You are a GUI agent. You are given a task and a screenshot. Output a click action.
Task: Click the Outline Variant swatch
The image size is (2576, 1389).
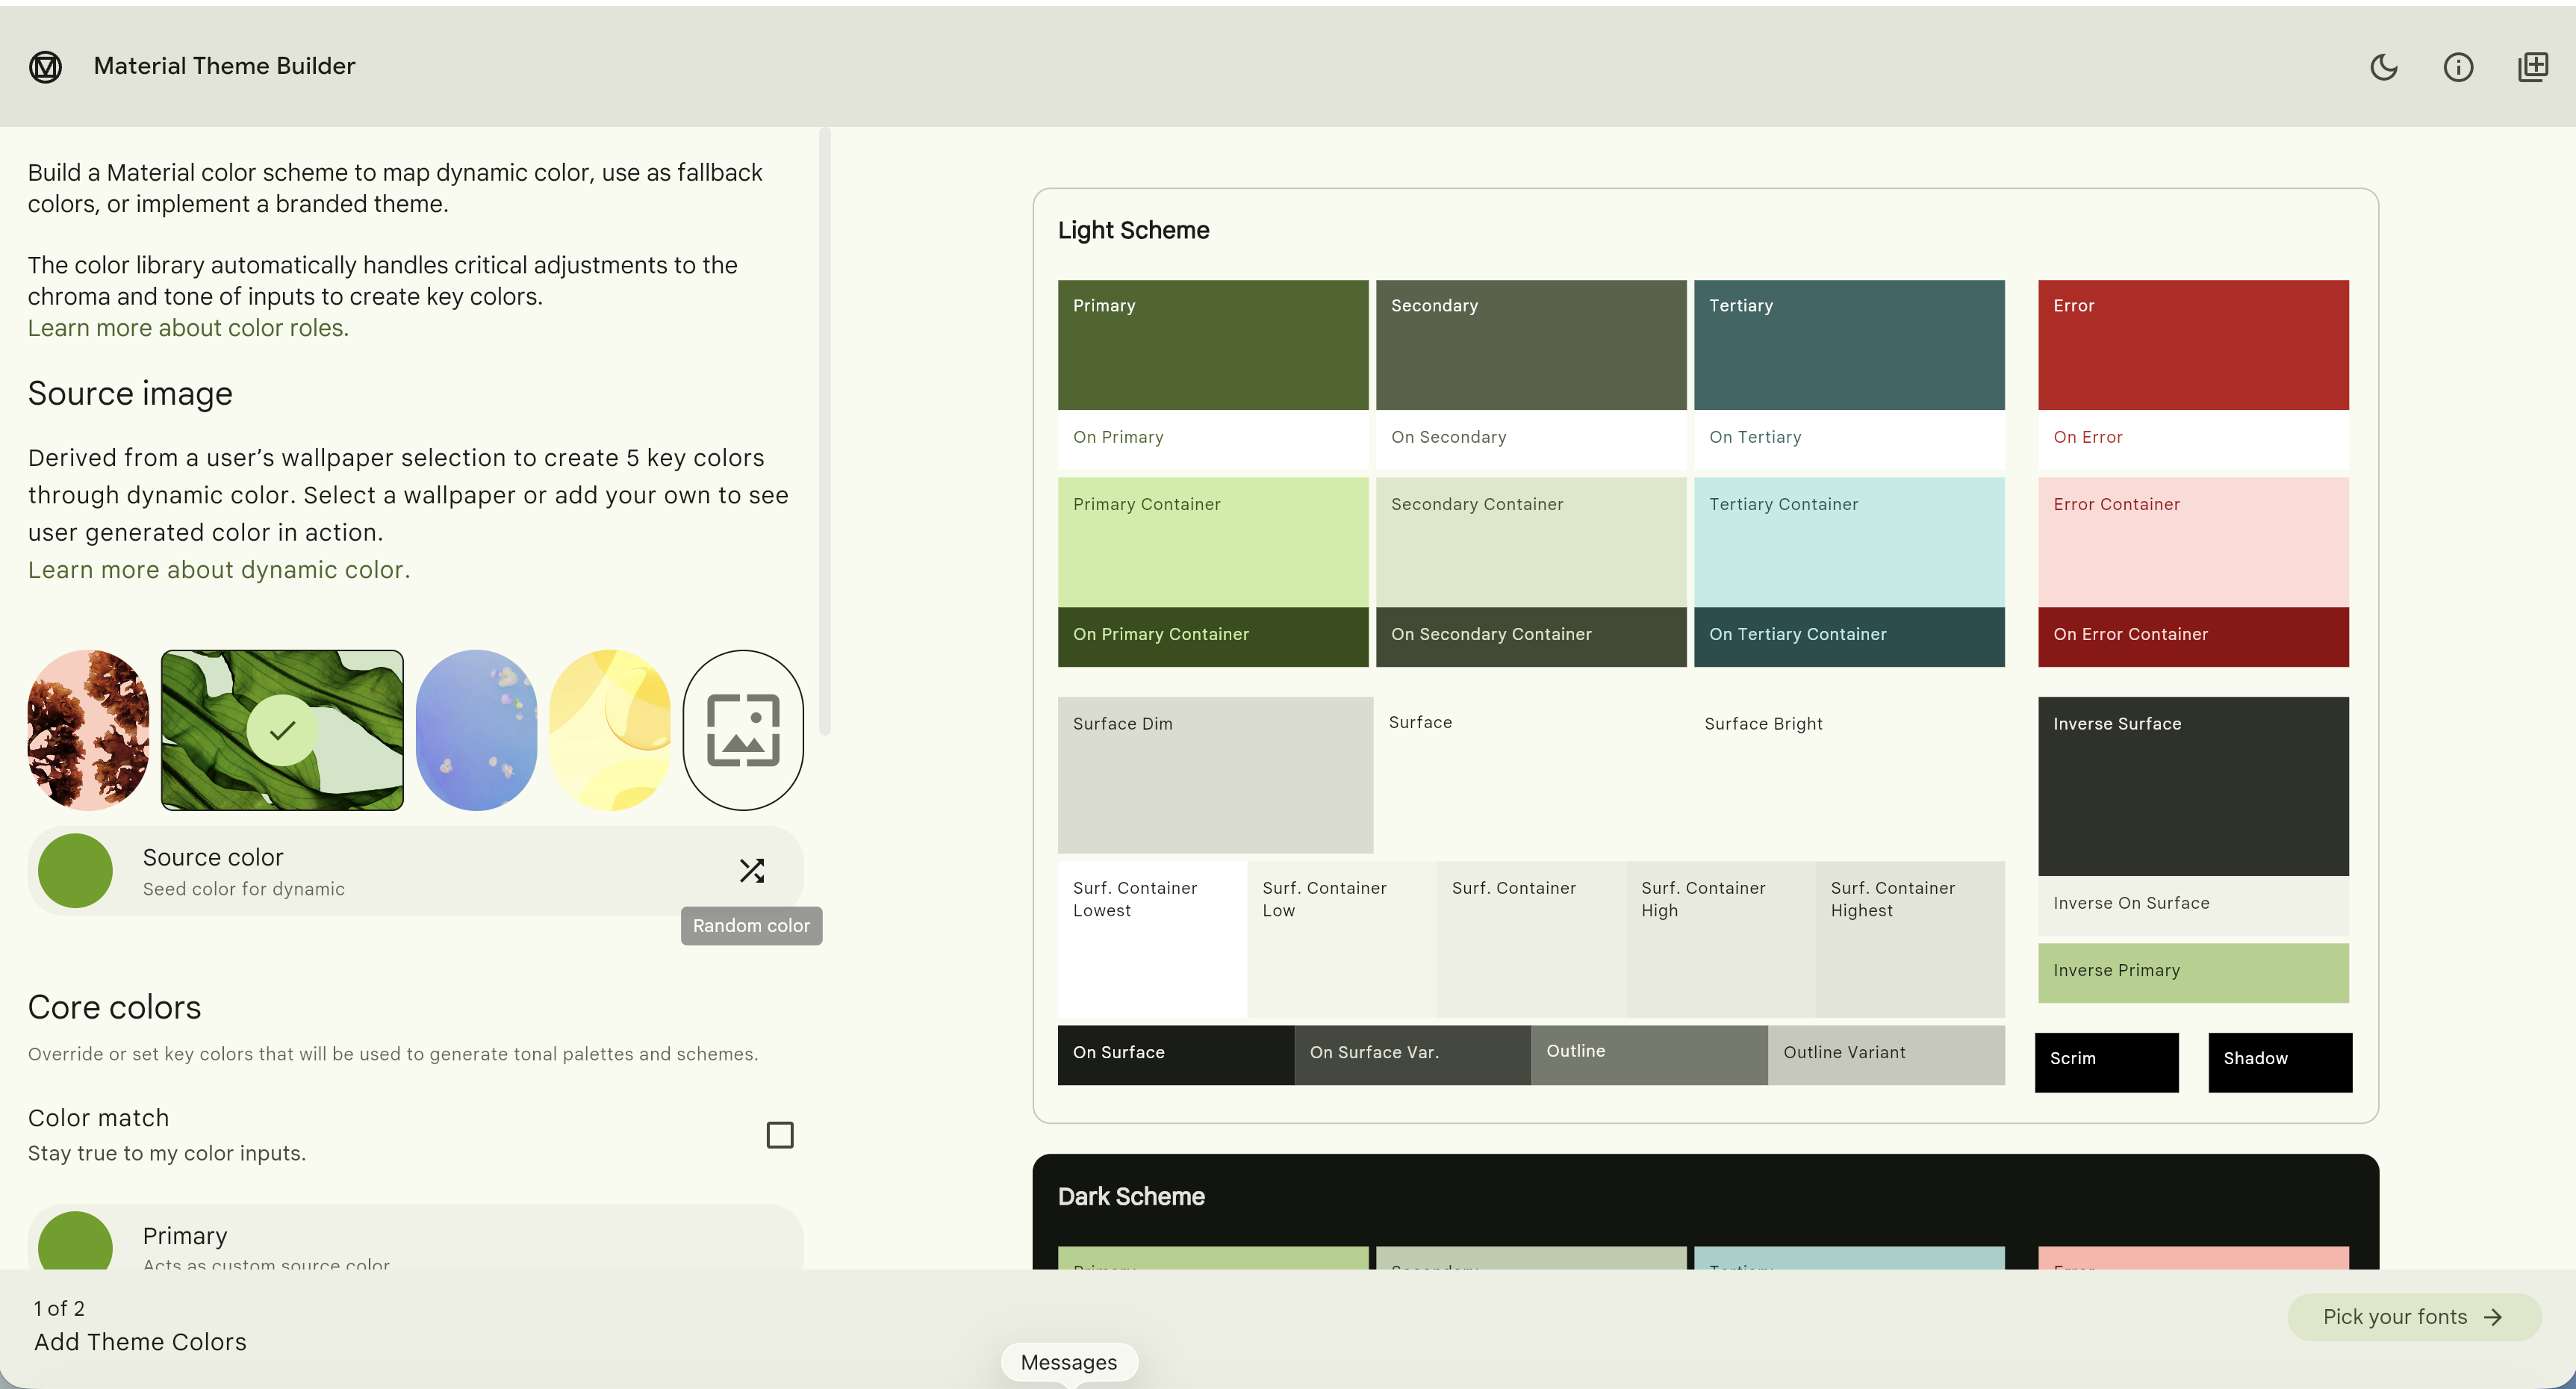(1886, 1055)
